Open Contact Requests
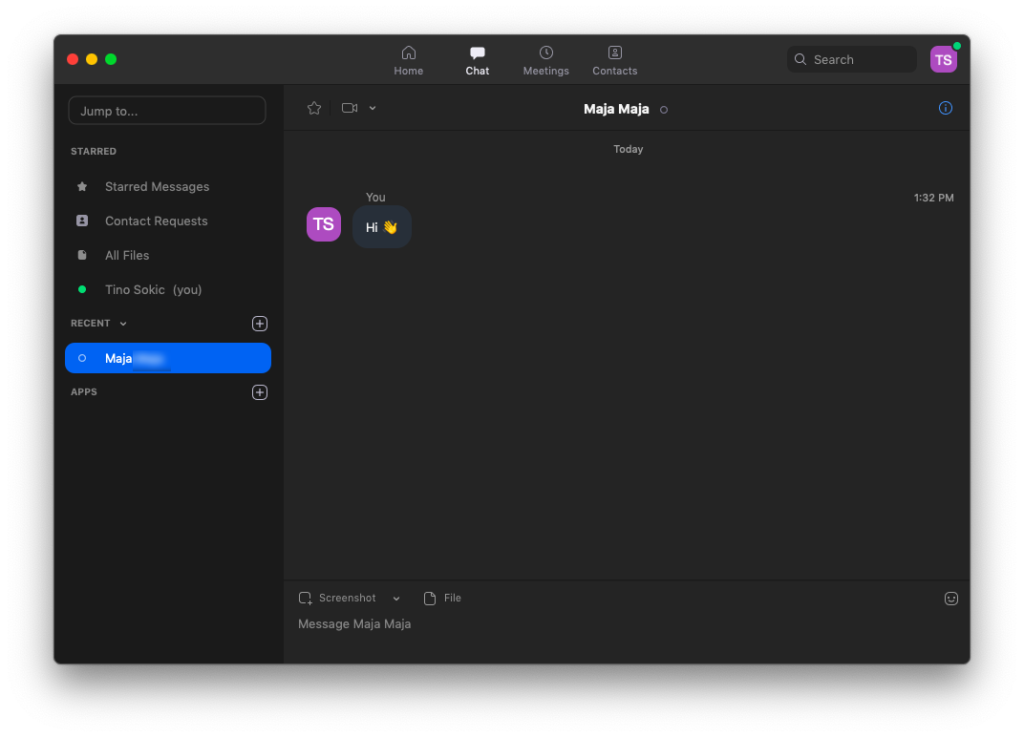Screen dimensions: 1024x737 point(156,221)
